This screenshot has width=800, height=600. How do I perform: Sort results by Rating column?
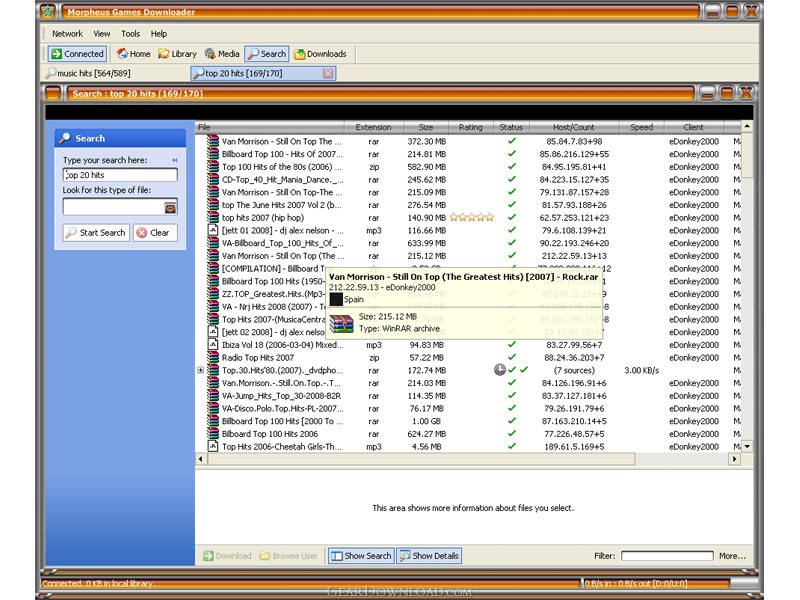click(470, 127)
